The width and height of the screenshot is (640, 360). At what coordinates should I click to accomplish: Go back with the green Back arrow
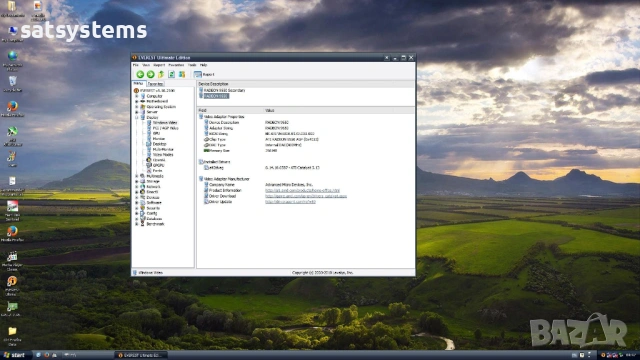point(140,74)
